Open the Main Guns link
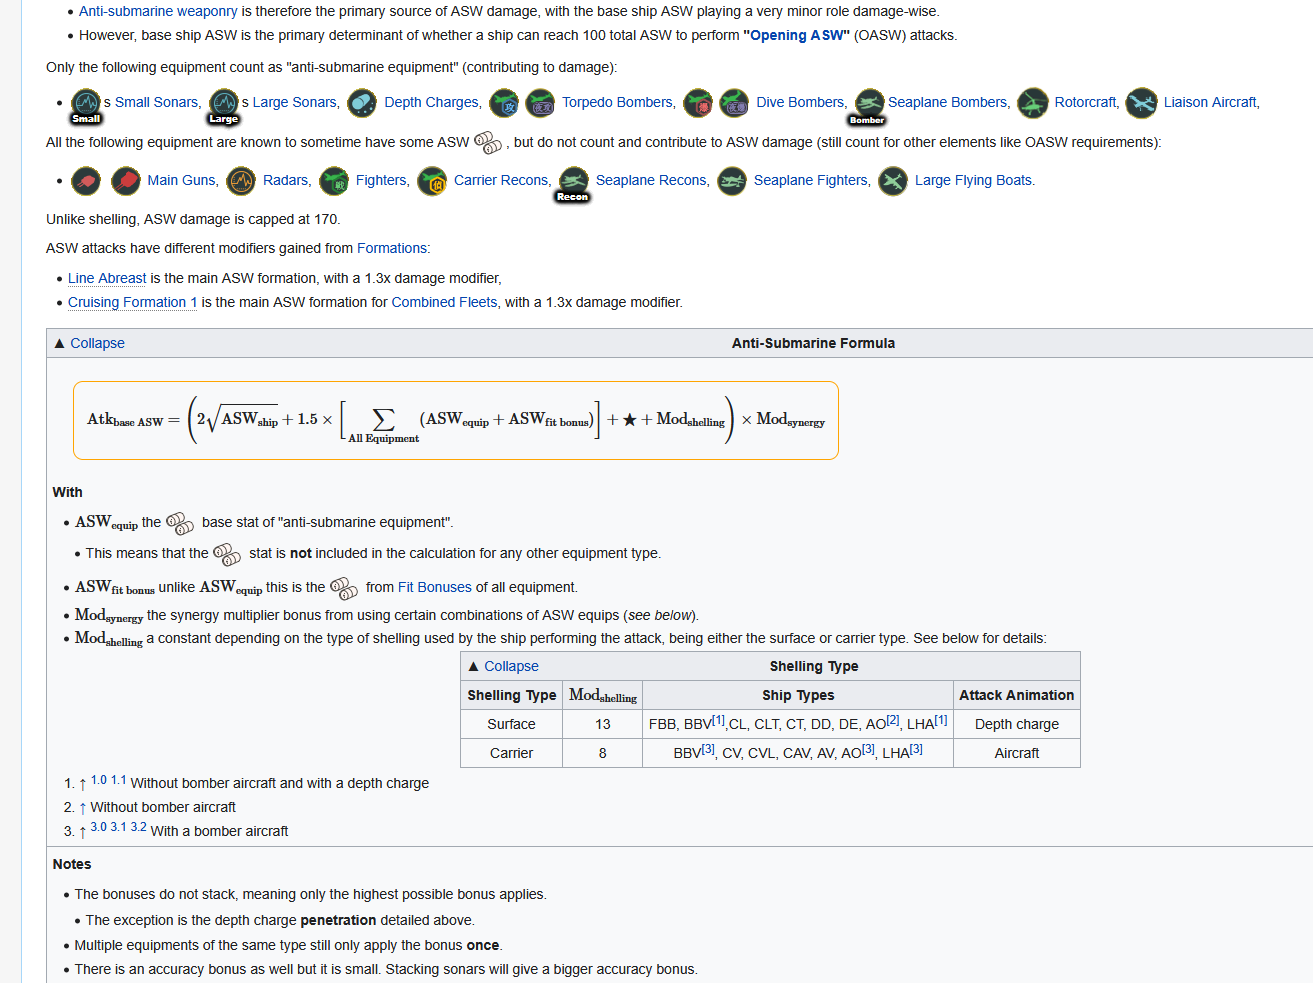 tap(181, 180)
